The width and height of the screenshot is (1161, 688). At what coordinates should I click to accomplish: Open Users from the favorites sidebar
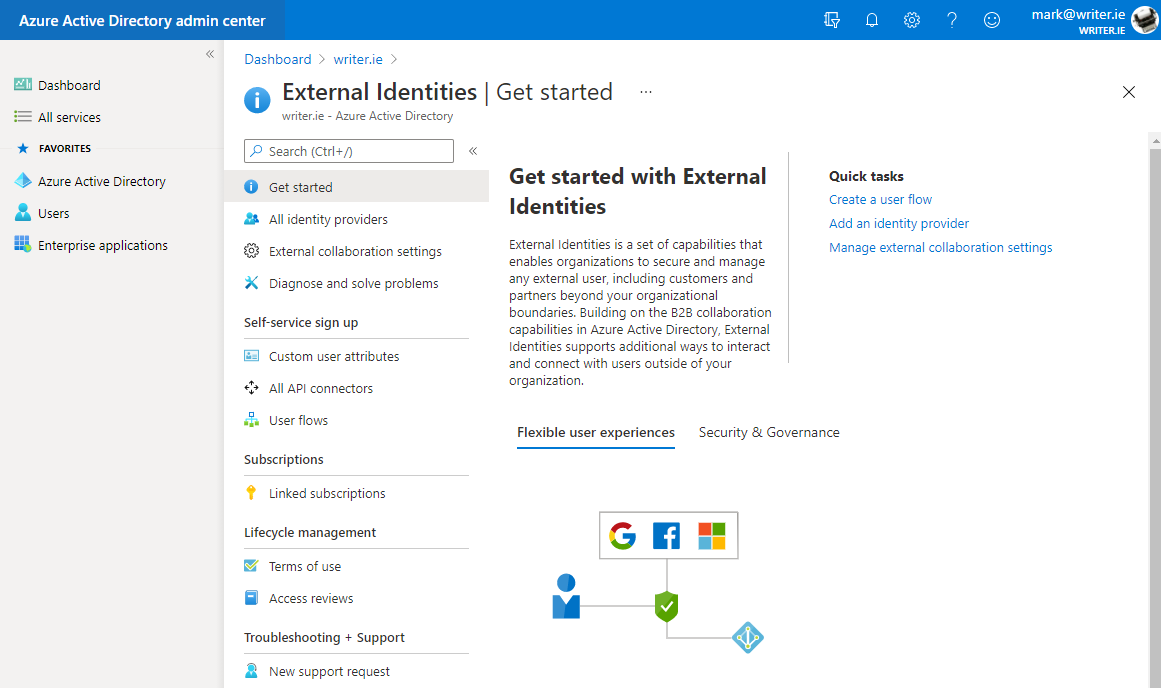[53, 213]
